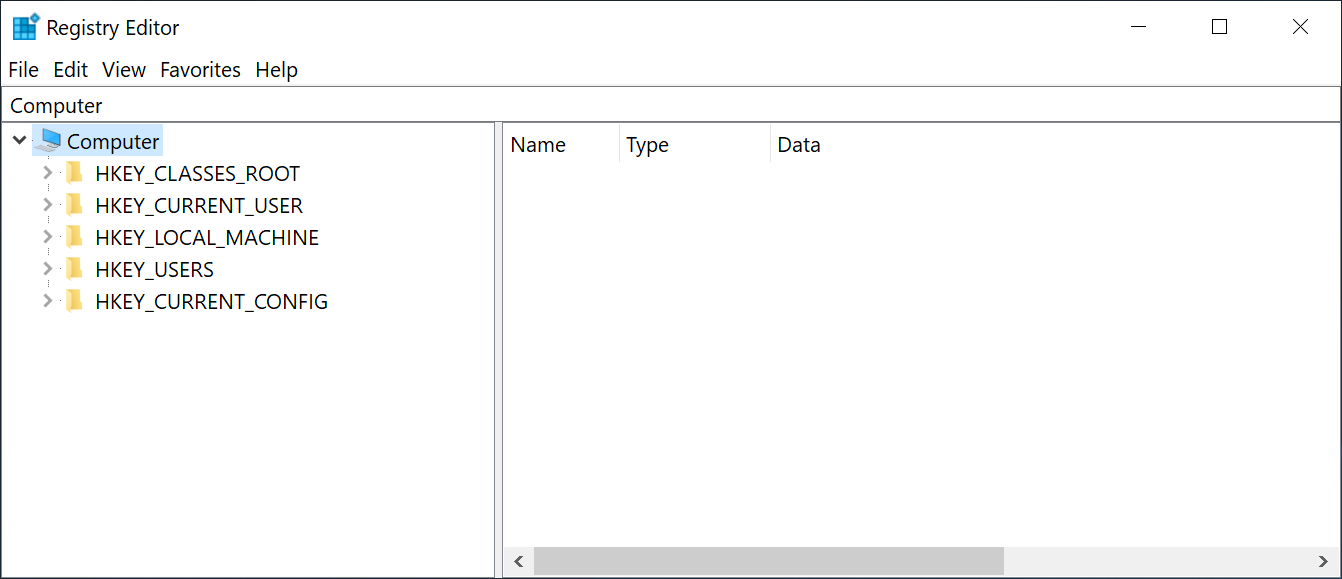Click the scroll right arrow

pos(1323,561)
